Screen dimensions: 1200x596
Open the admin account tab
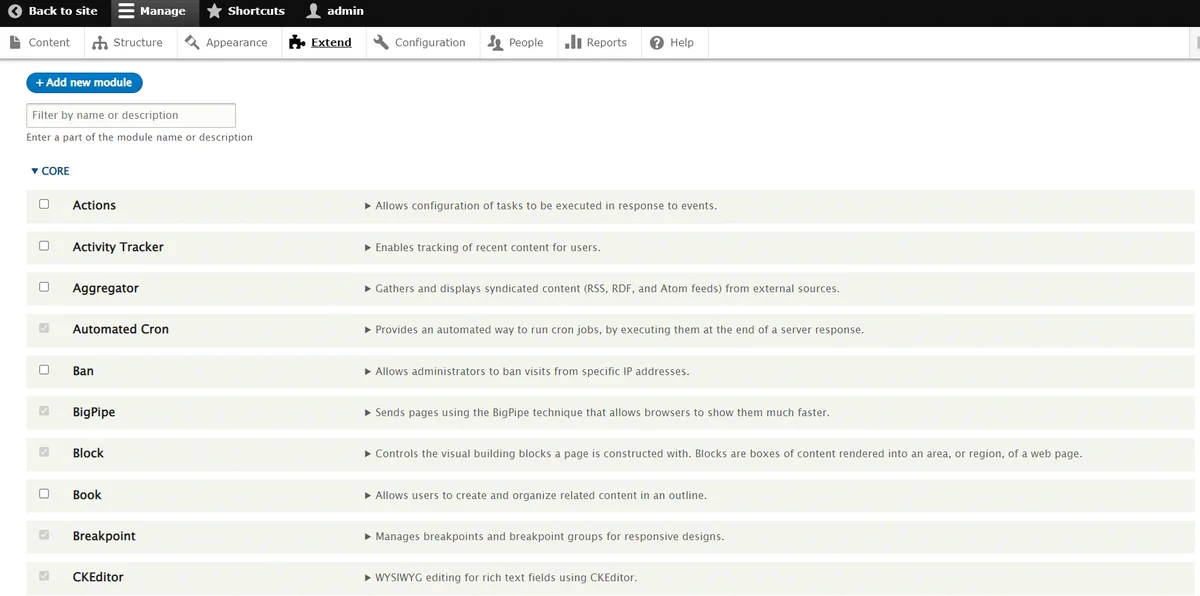click(x=335, y=11)
